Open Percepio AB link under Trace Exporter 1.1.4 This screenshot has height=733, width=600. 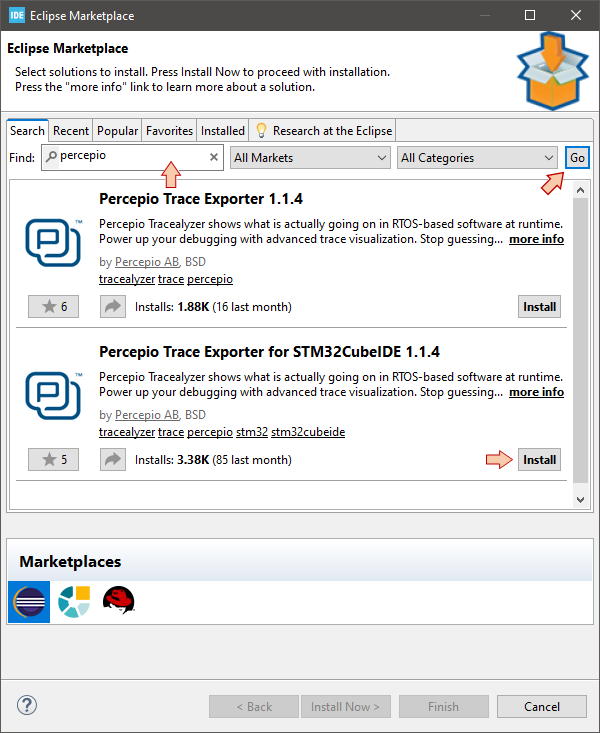(147, 262)
